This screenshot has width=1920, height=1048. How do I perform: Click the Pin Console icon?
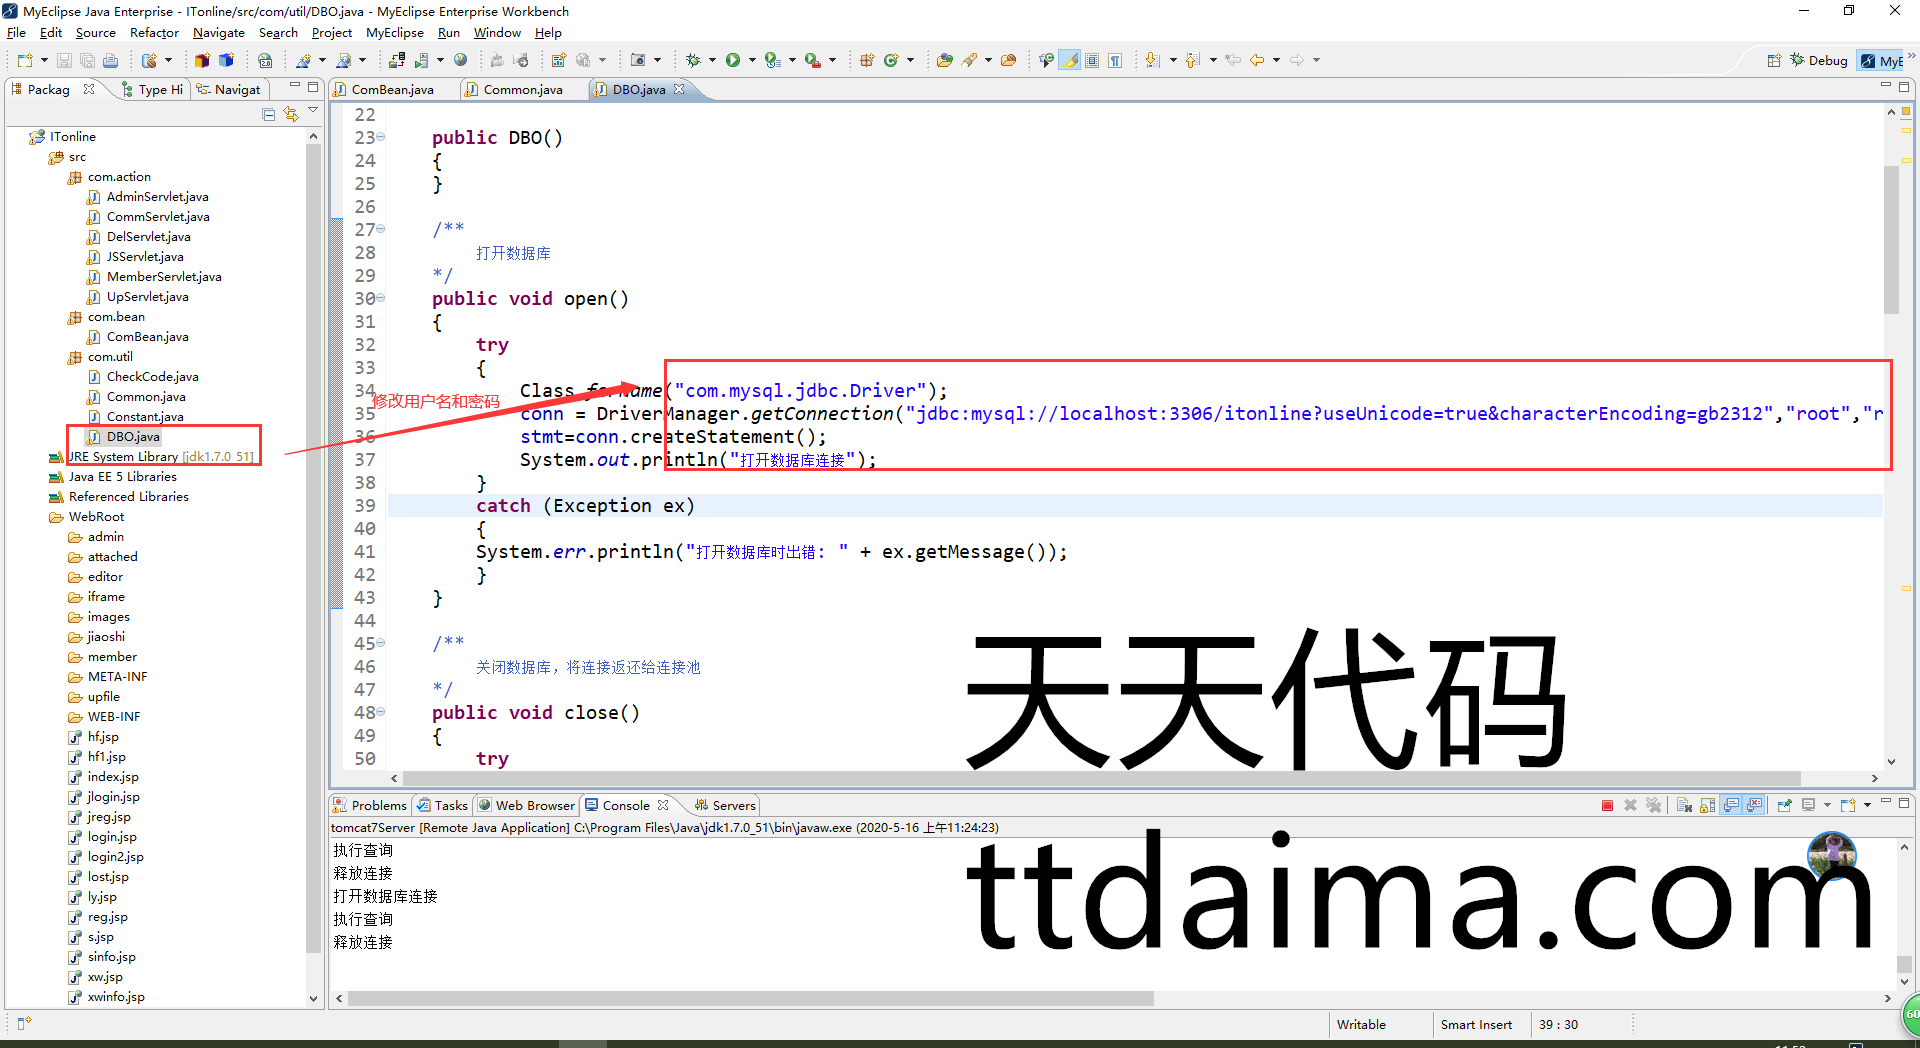coord(1784,806)
